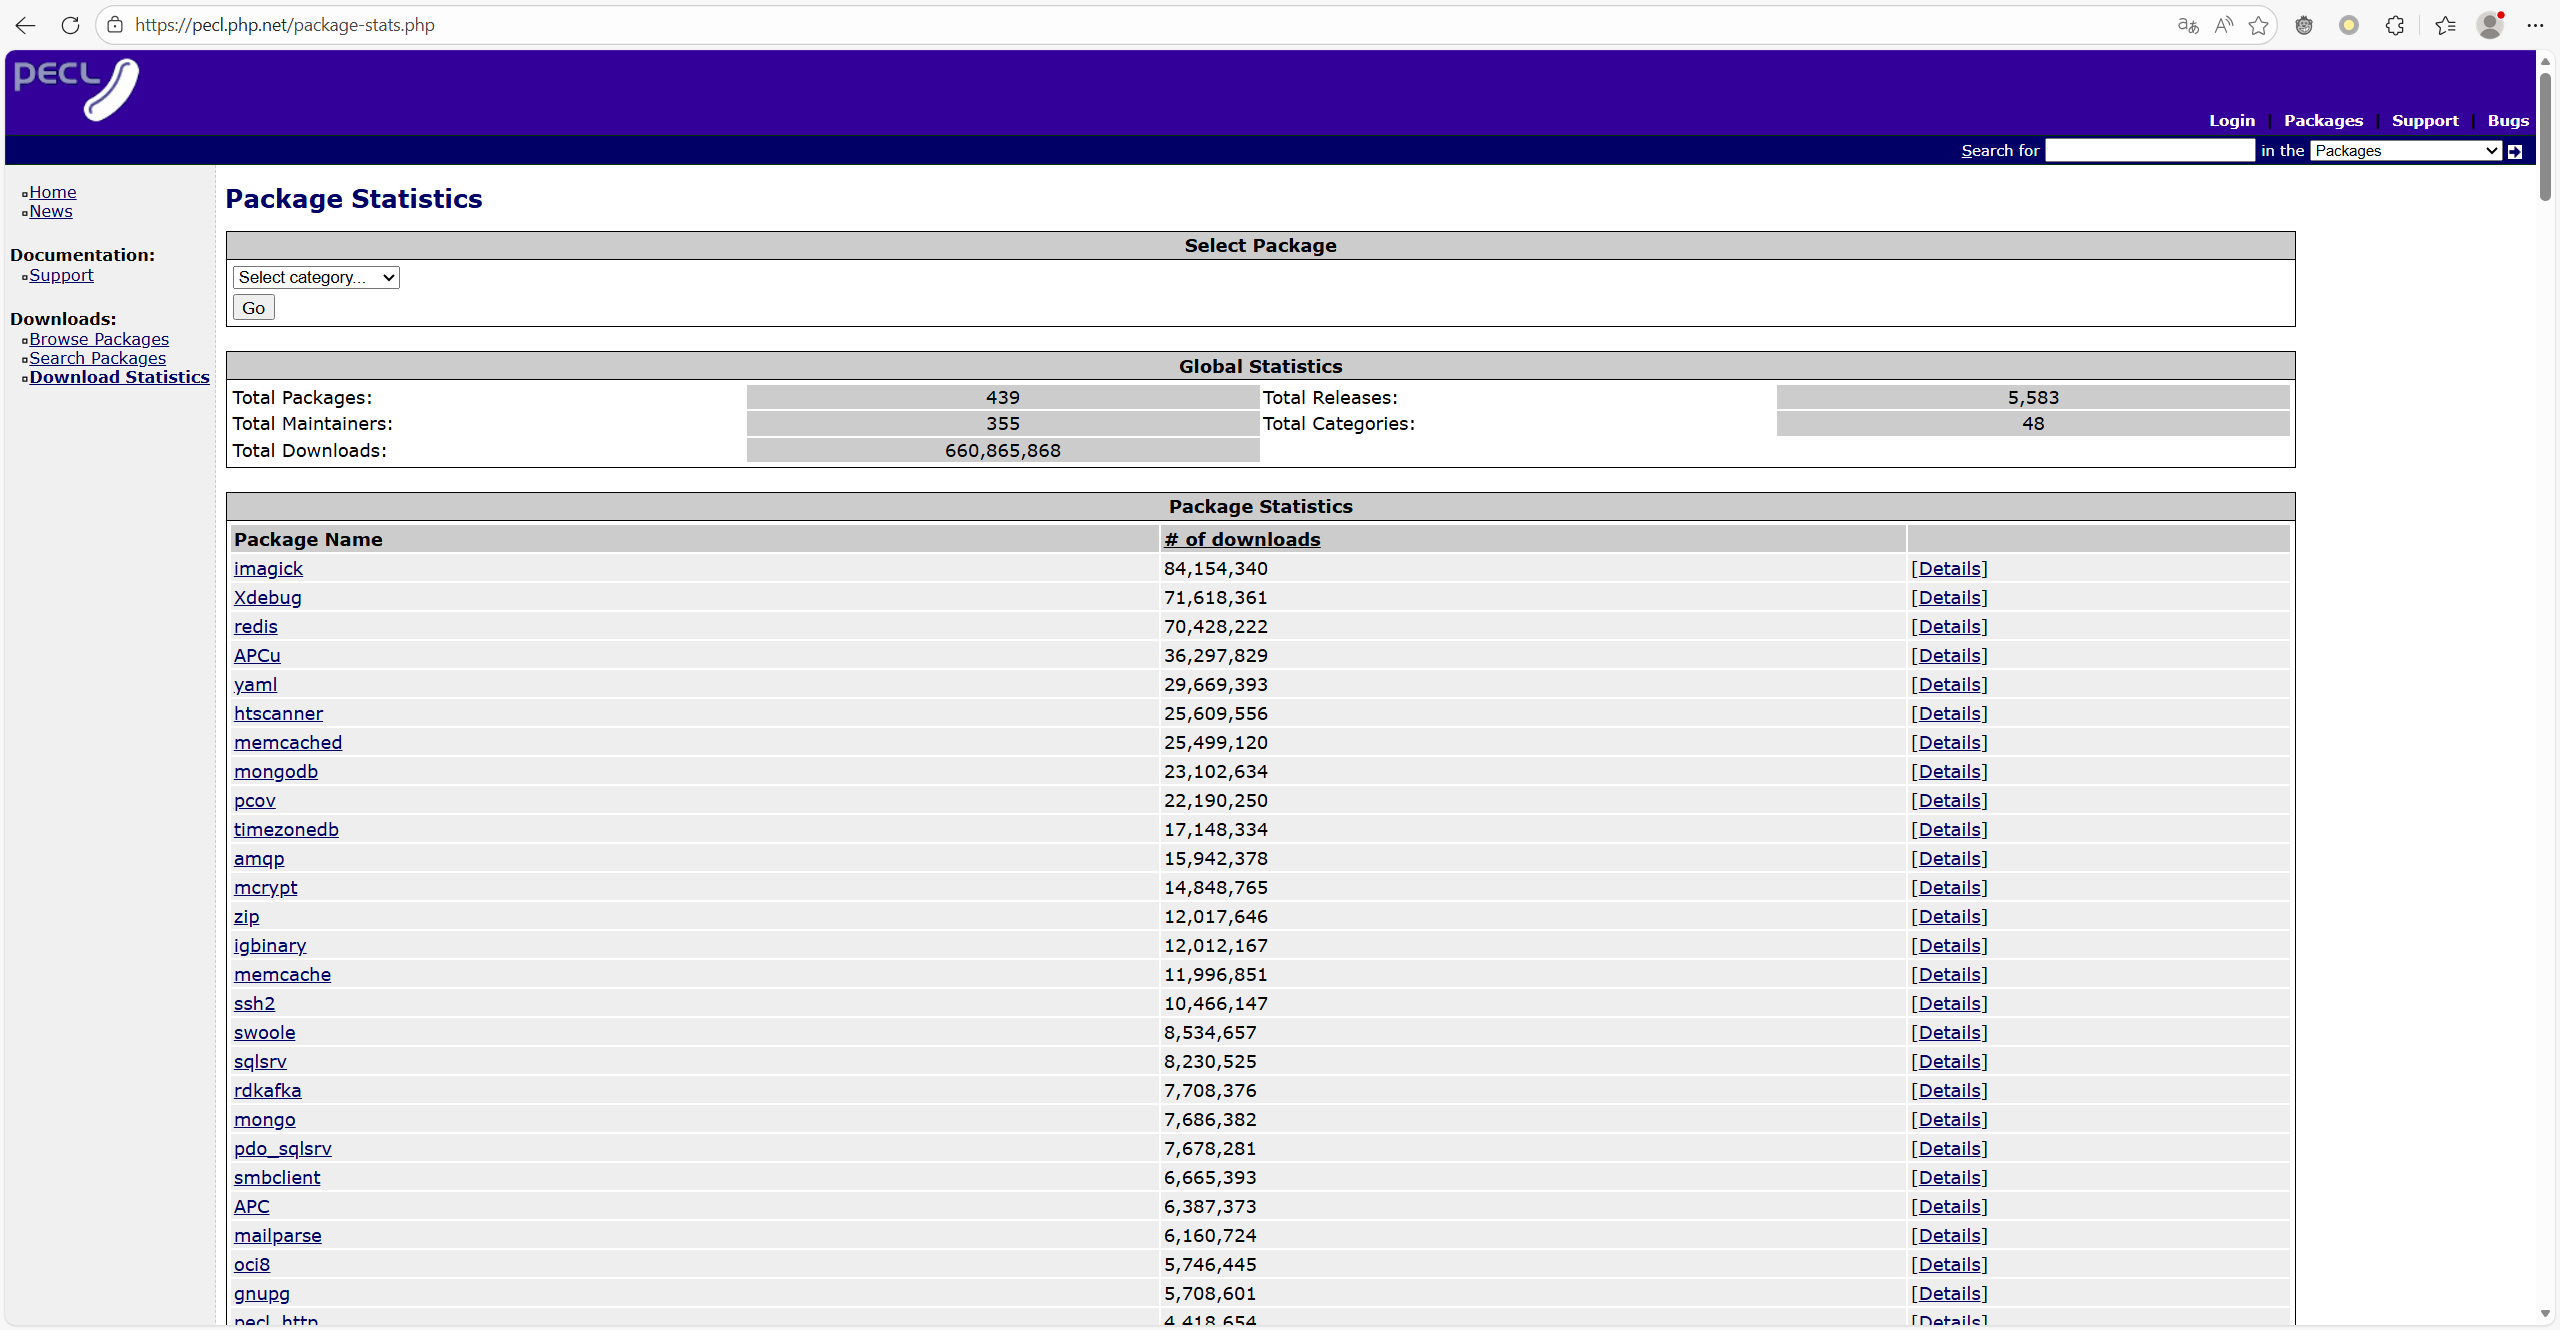Click the translate page icon
The image size is (2560, 1330).
coord(2188,25)
